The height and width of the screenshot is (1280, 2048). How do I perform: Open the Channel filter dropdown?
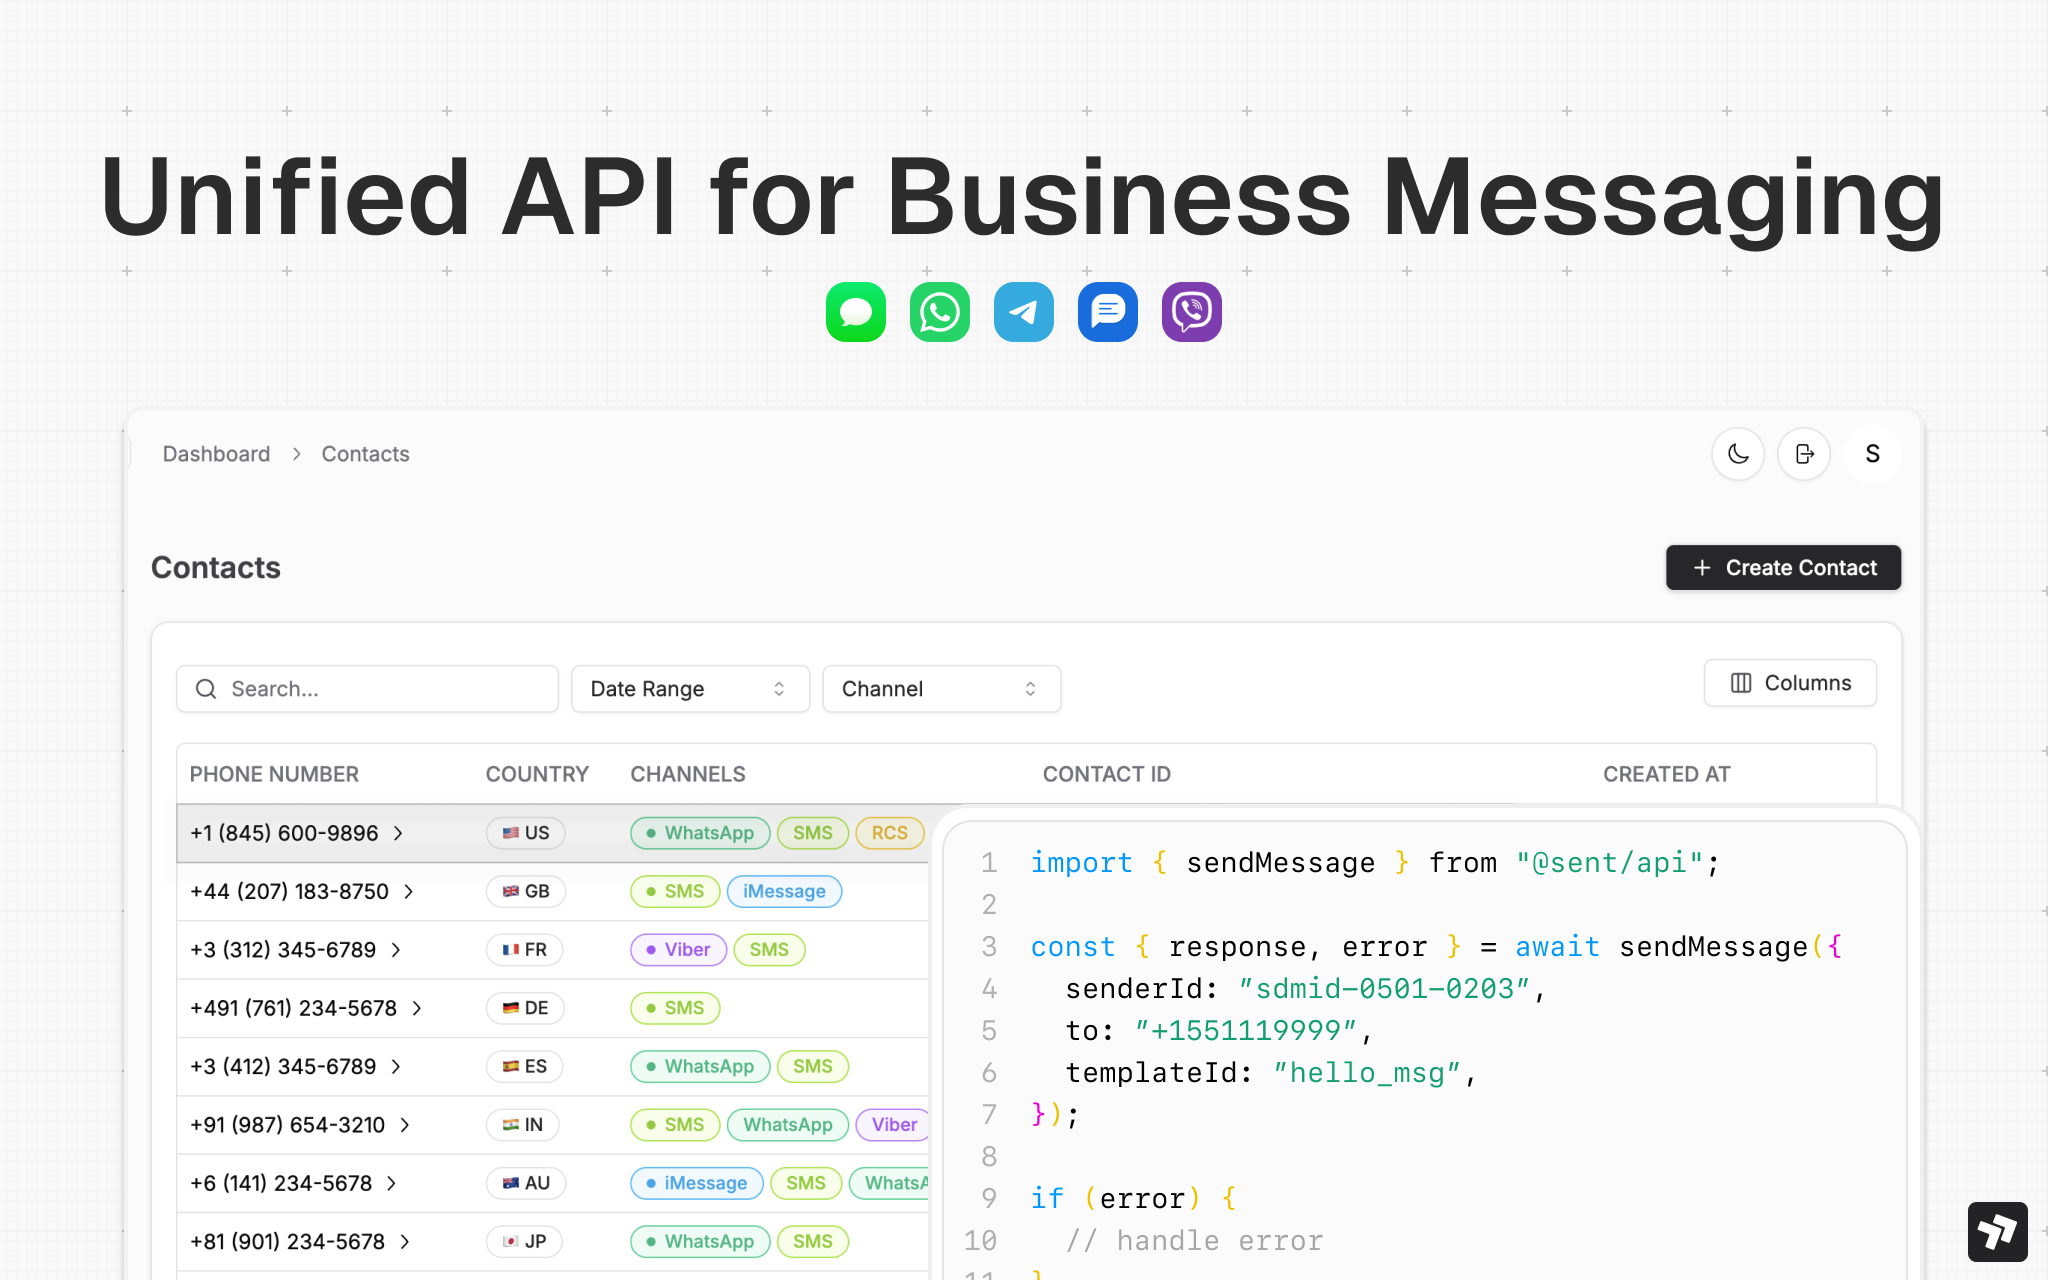click(940, 689)
